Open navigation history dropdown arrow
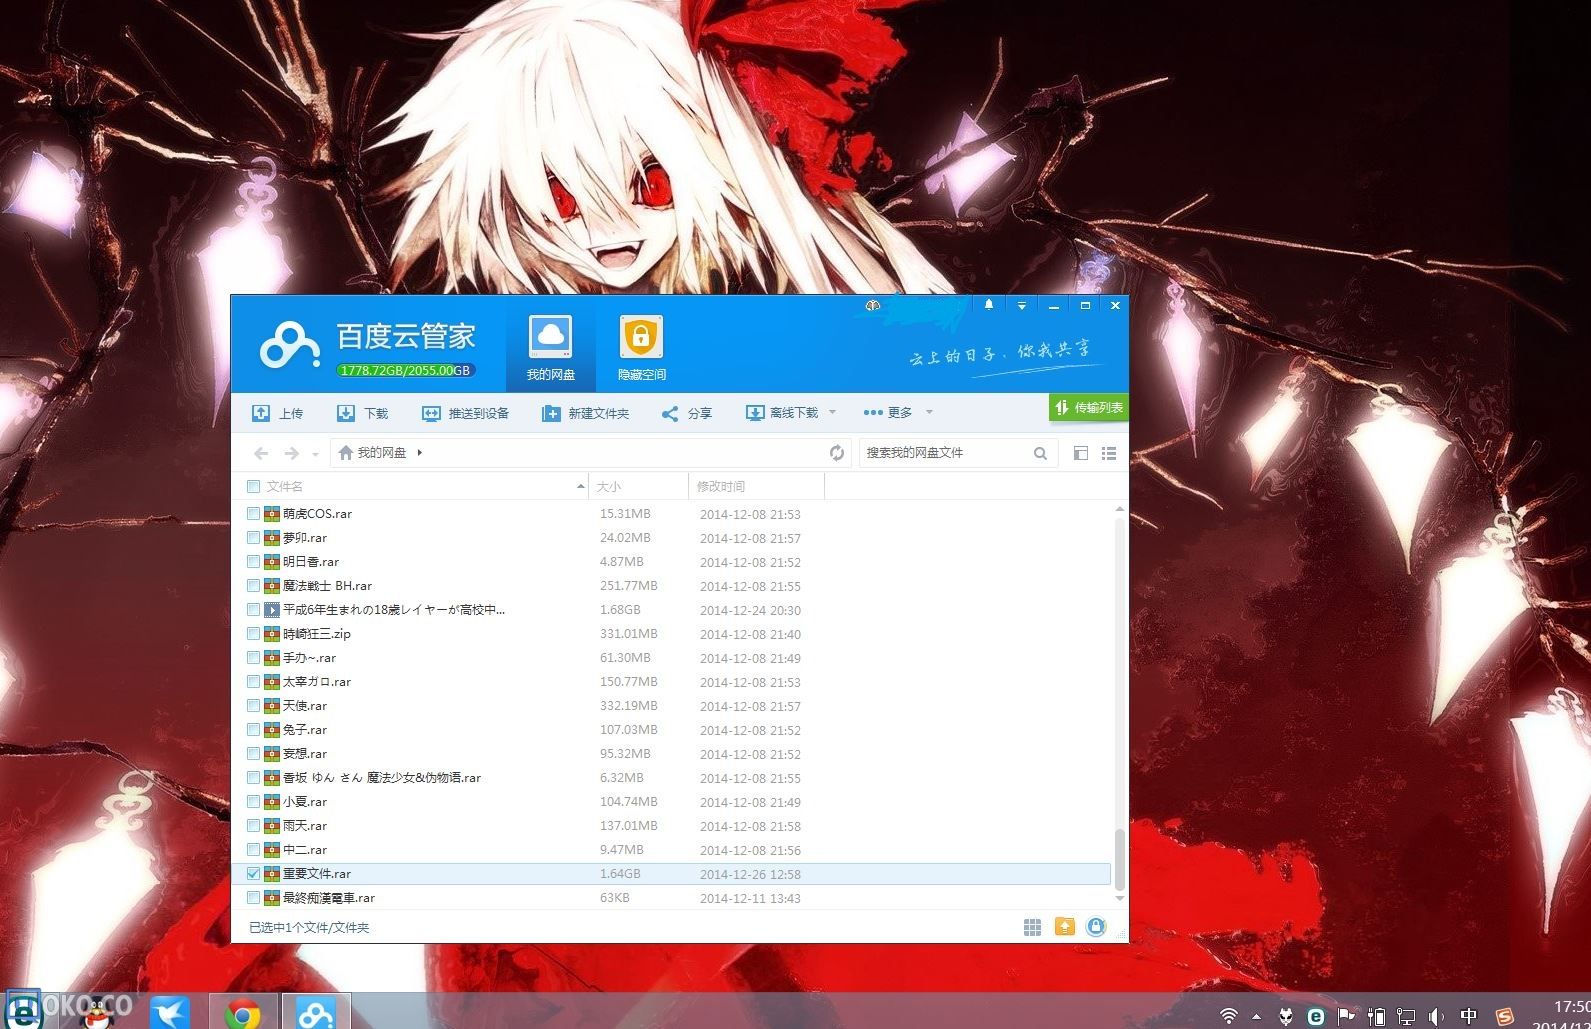Screen dimensions: 1591x1029 pos(315,454)
